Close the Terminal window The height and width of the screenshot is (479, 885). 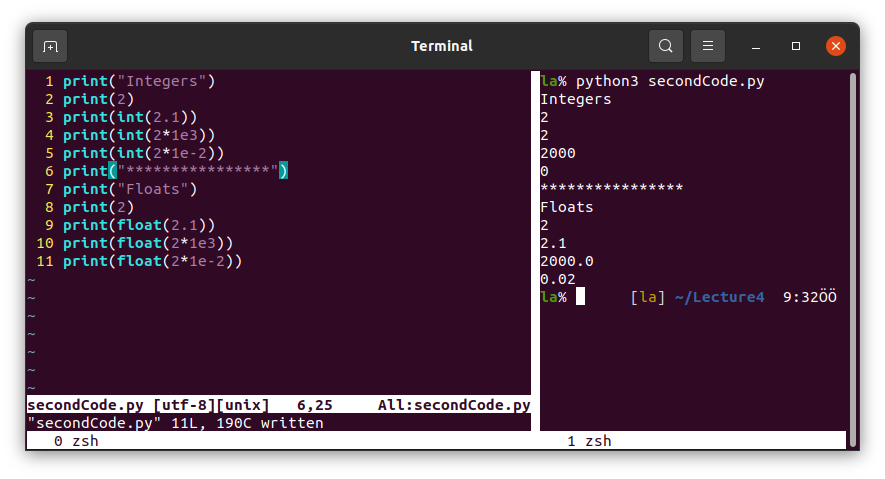[836, 46]
